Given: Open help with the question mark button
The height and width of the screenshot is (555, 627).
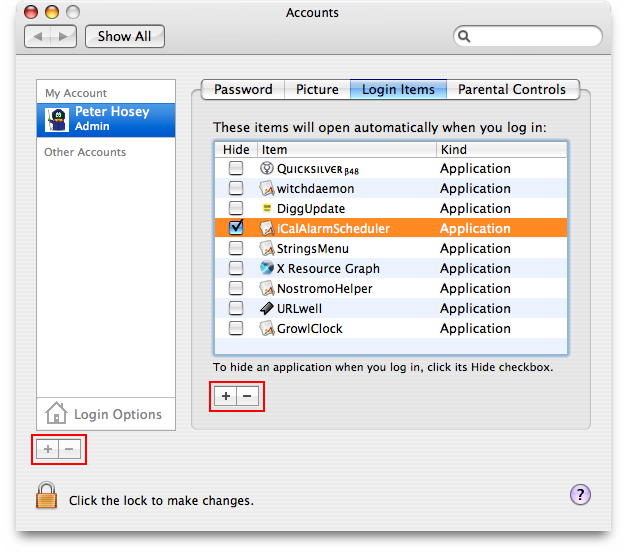Looking at the screenshot, I should tap(580, 495).
